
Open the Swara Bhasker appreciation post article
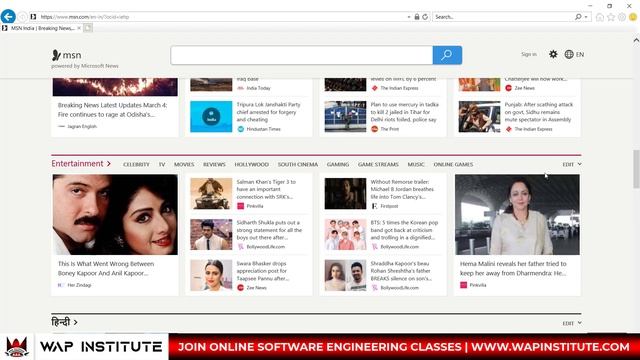(263, 271)
